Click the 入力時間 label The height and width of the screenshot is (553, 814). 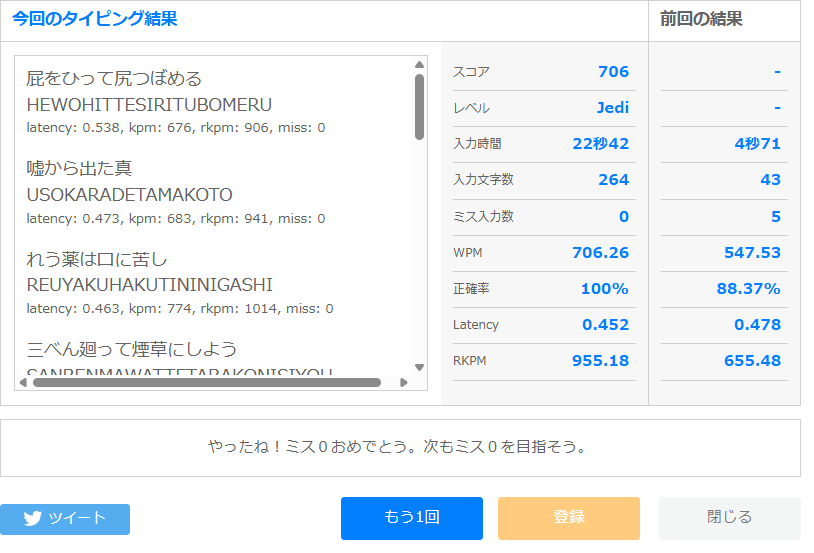tap(477, 144)
